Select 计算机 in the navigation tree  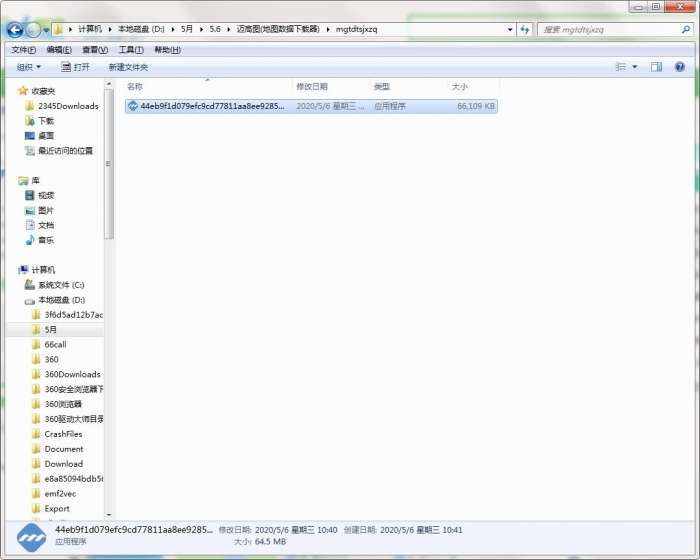point(43,270)
